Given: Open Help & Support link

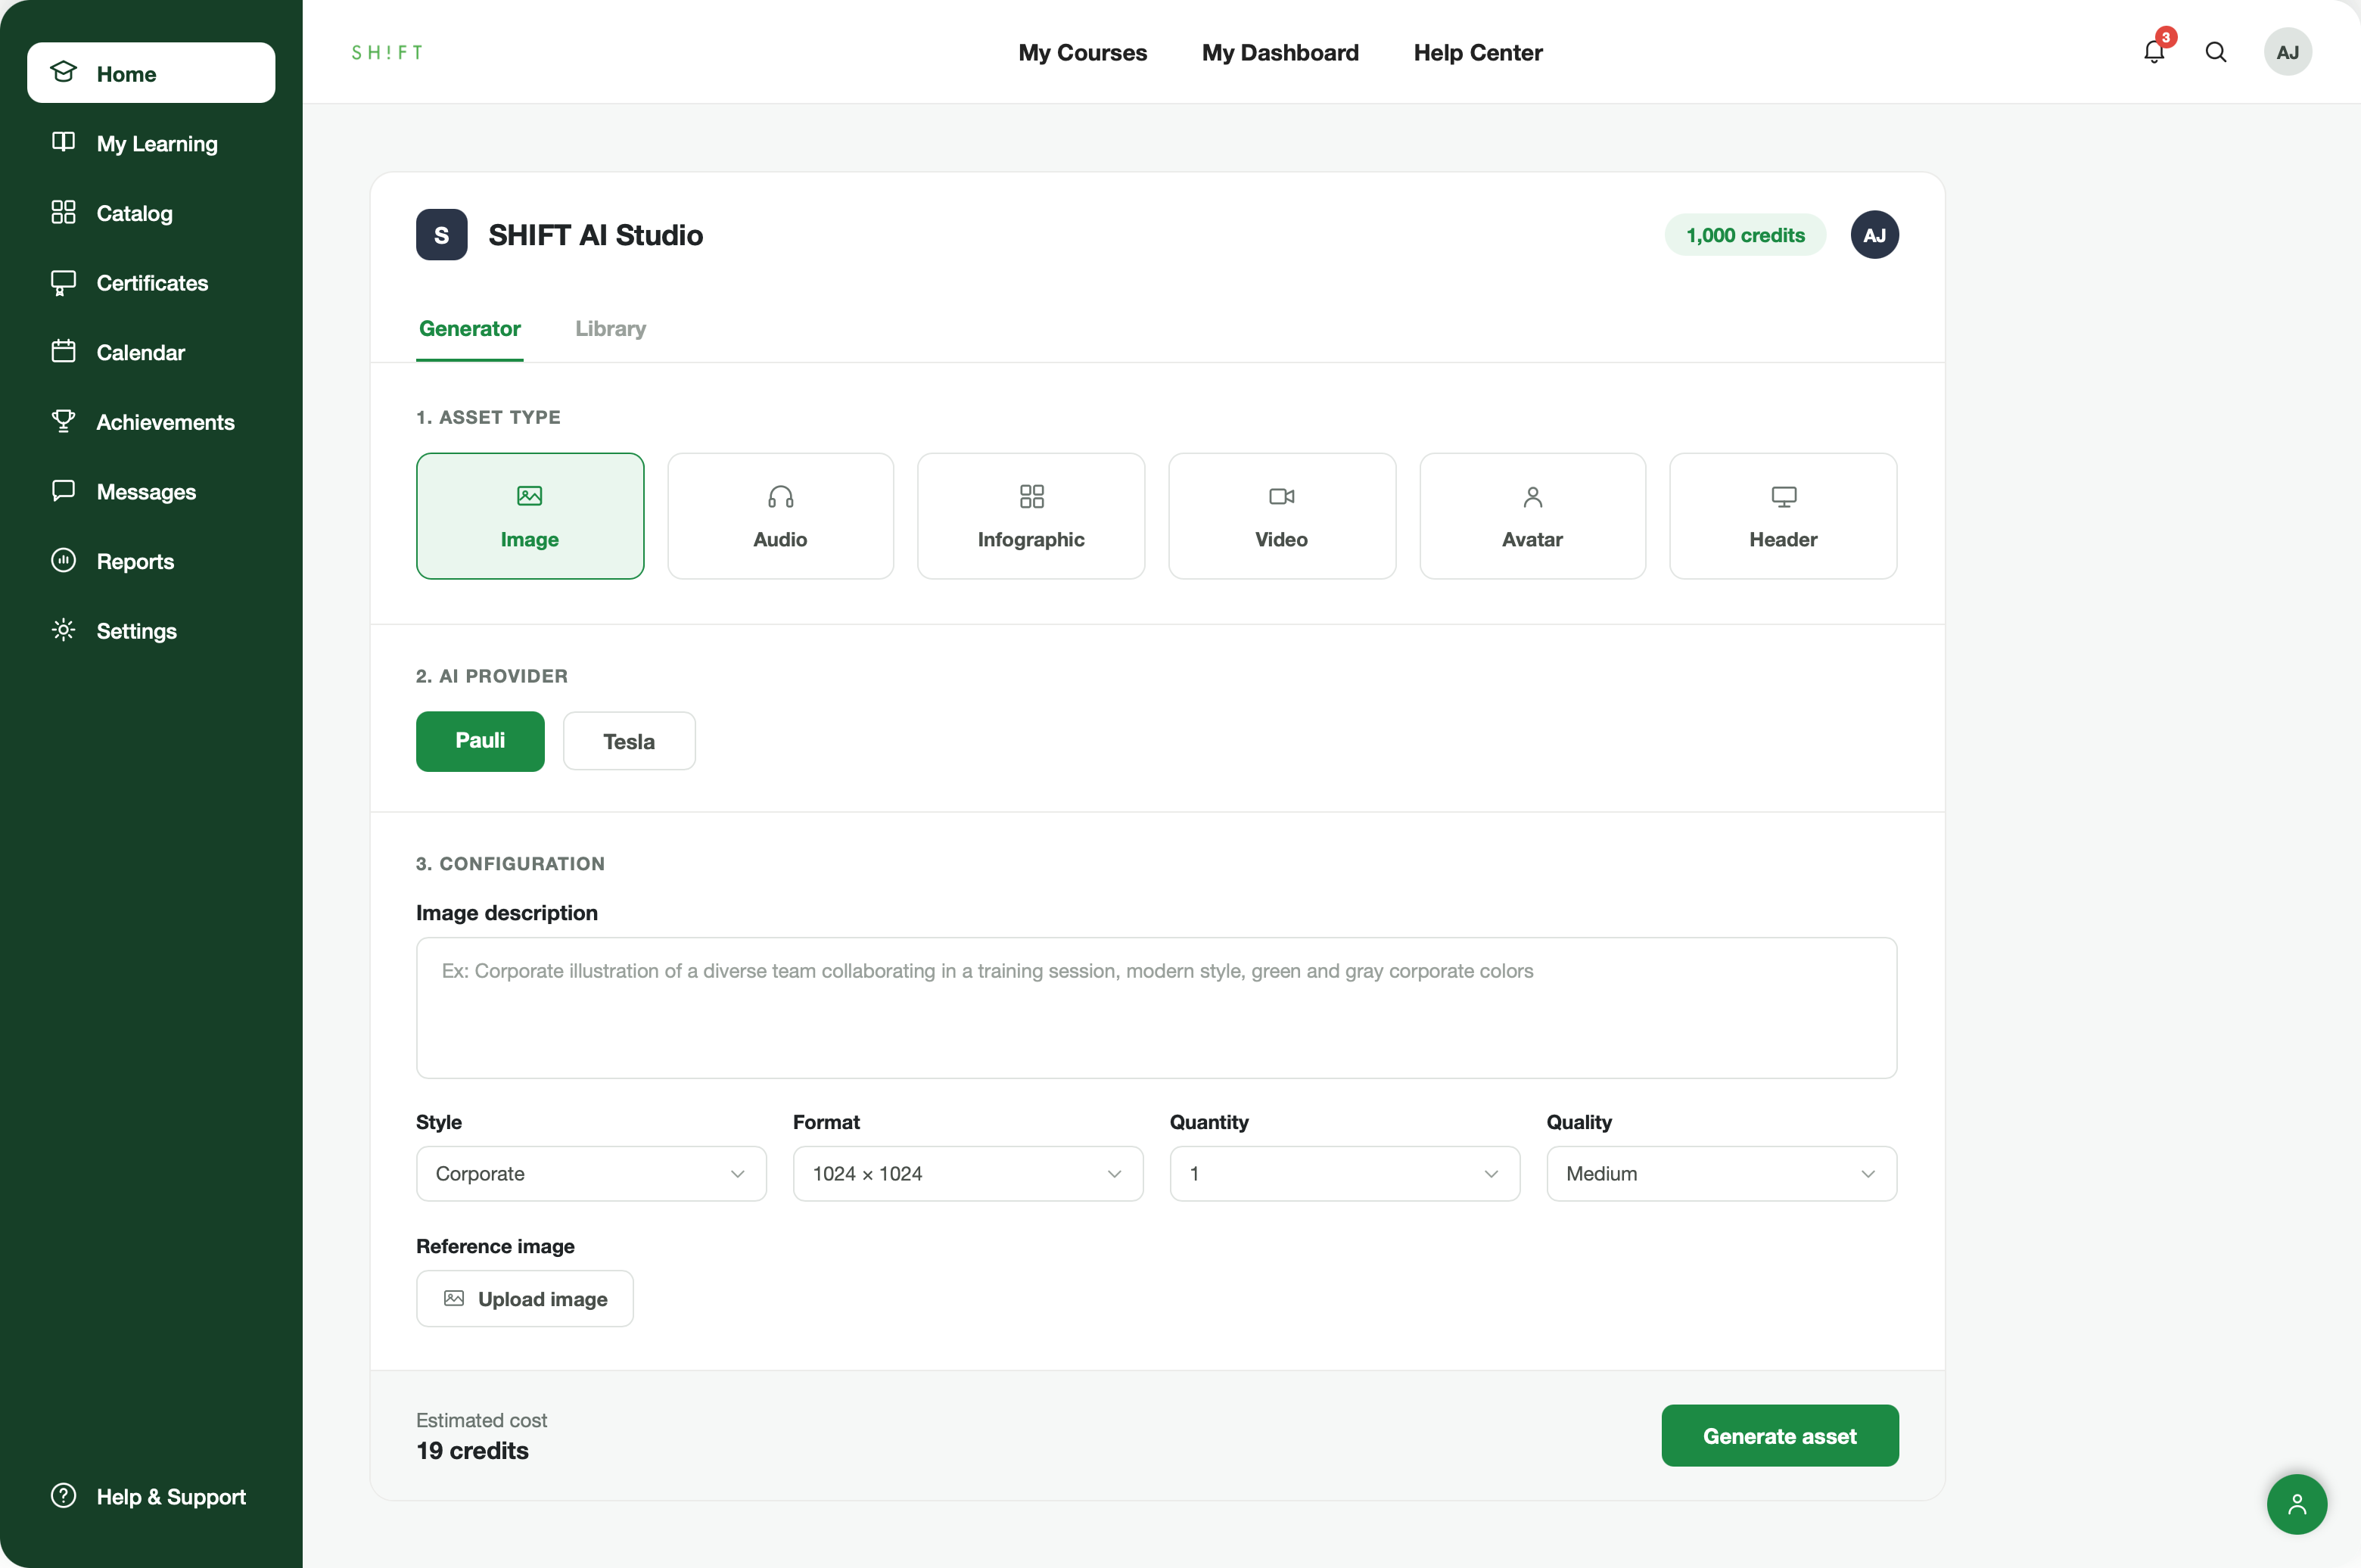Looking at the screenshot, I should [151, 1496].
